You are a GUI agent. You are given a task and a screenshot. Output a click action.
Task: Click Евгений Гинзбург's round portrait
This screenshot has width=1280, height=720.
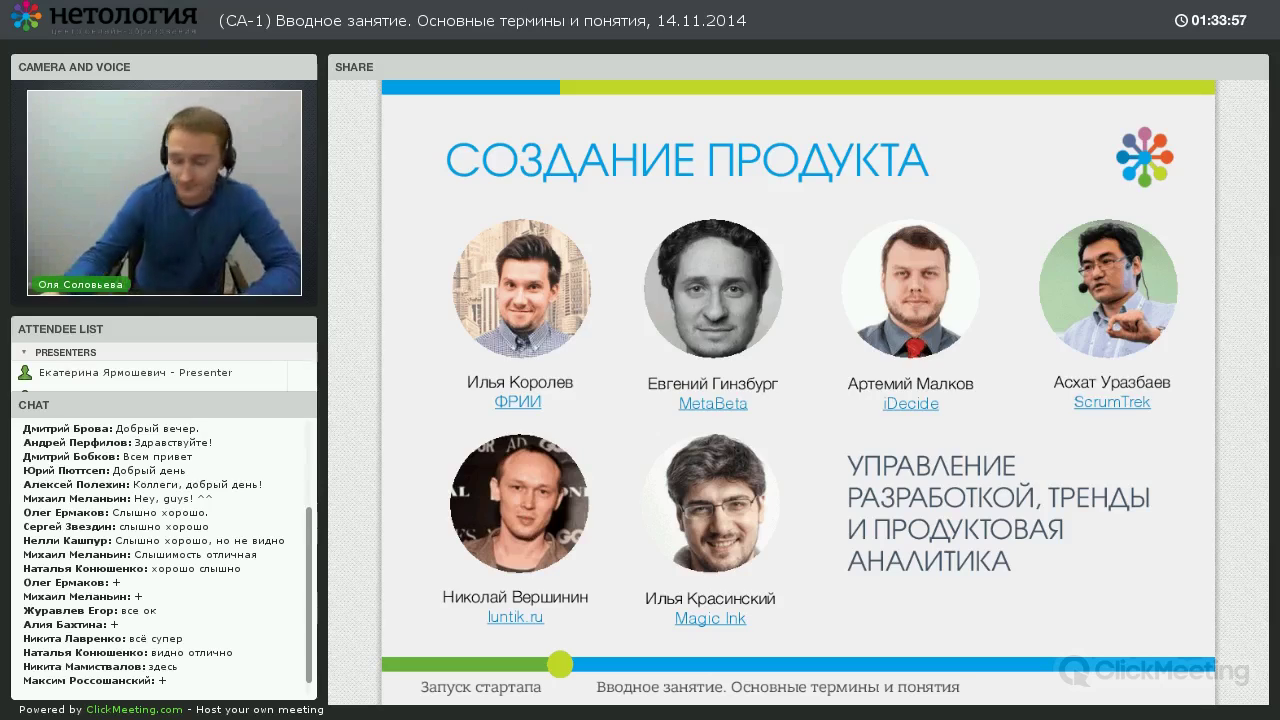tap(712, 288)
